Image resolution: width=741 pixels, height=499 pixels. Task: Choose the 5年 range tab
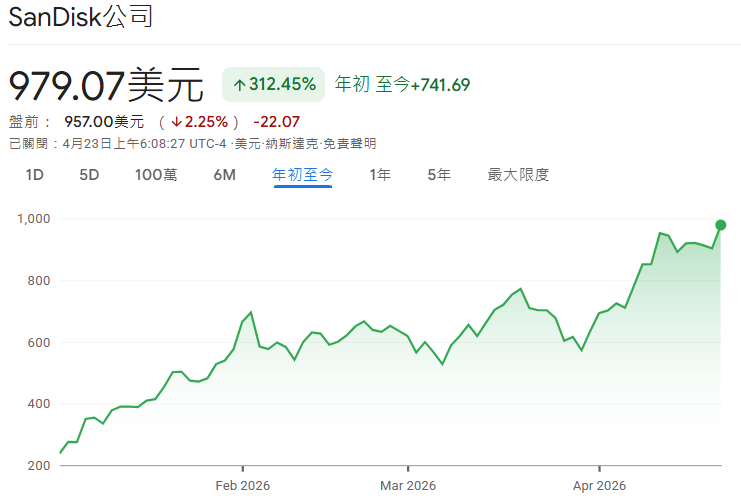pyautogui.click(x=439, y=175)
